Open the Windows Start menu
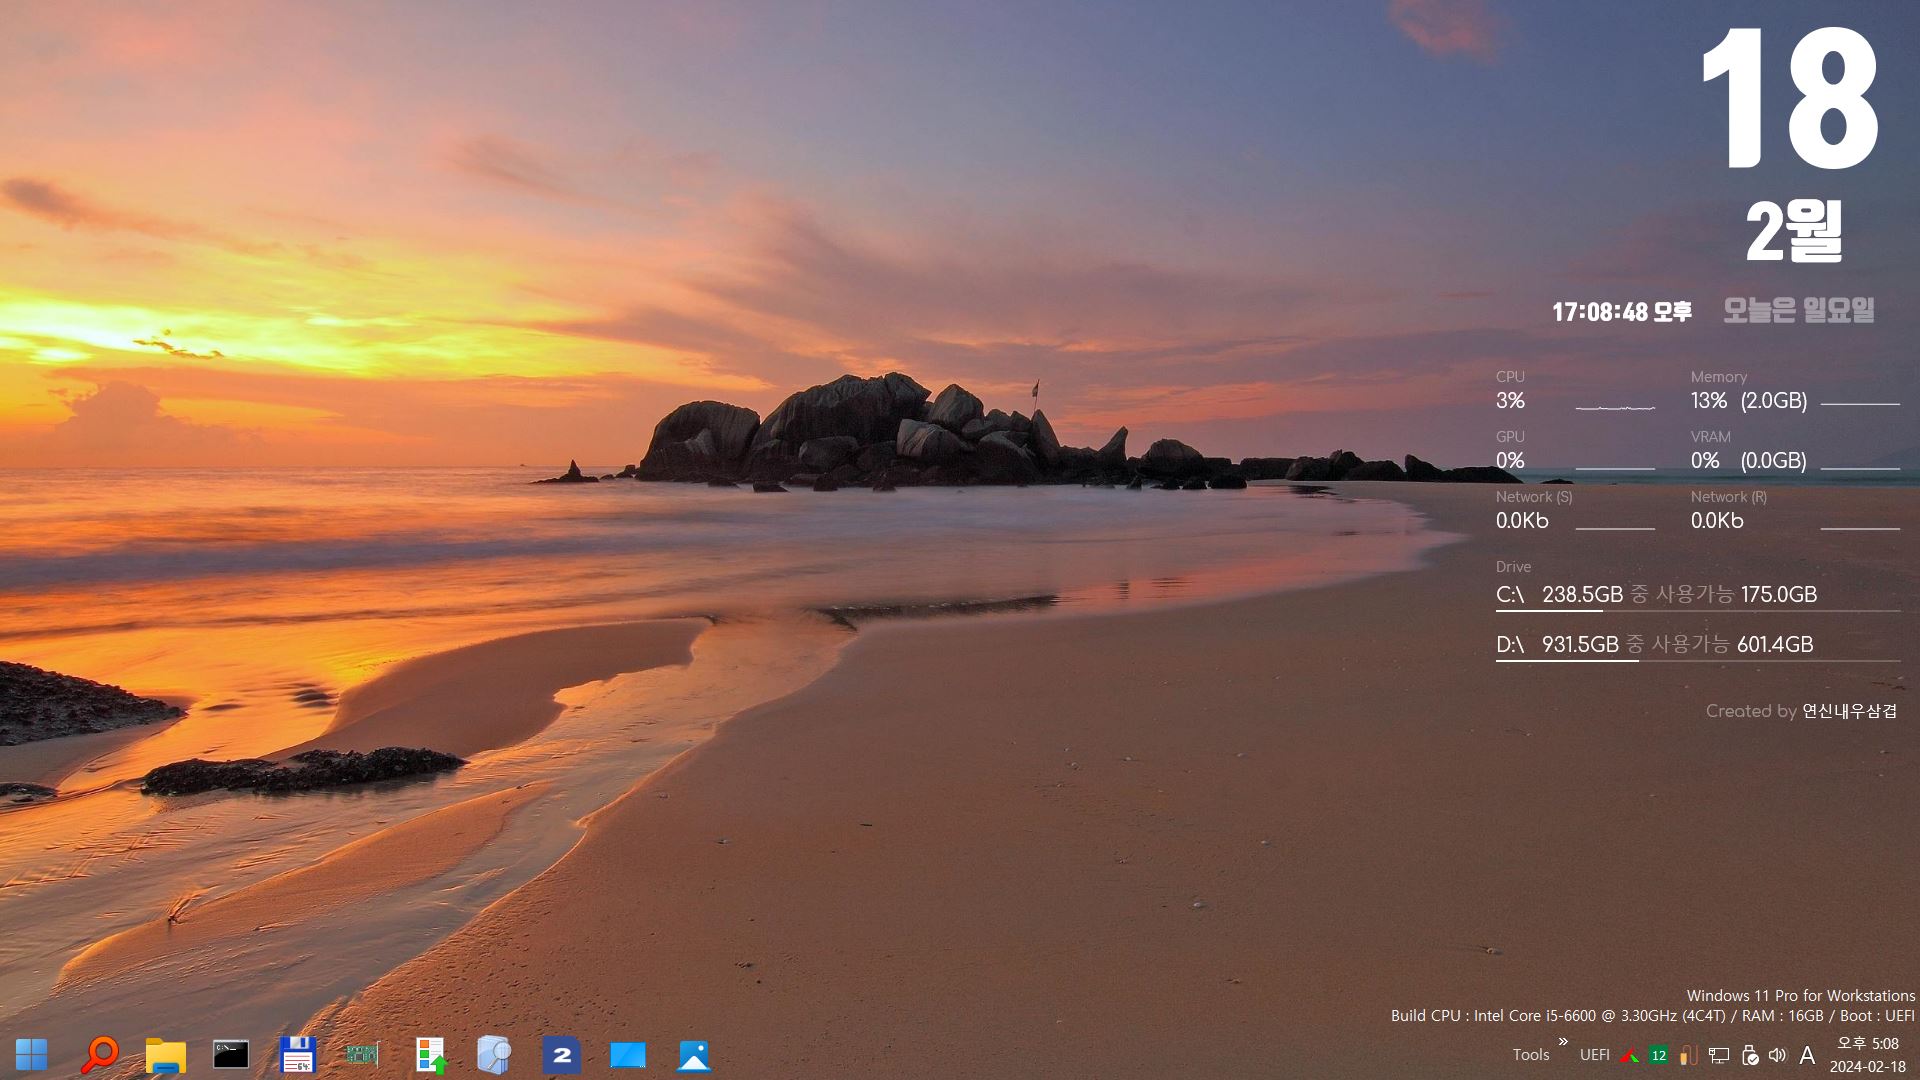 [x=31, y=1054]
